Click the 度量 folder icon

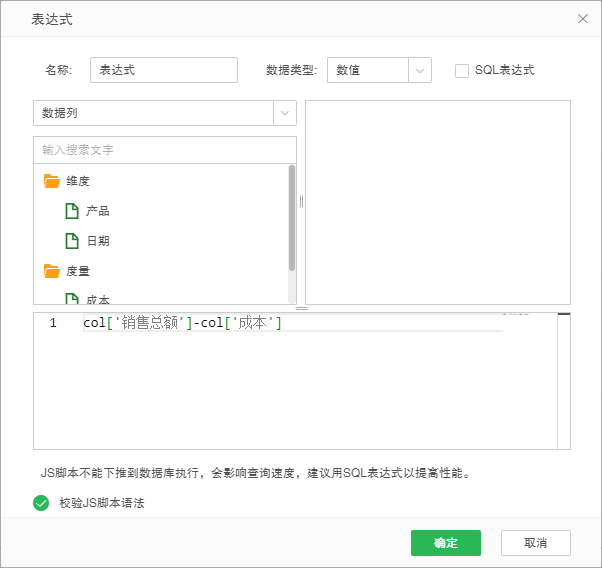tap(51, 271)
